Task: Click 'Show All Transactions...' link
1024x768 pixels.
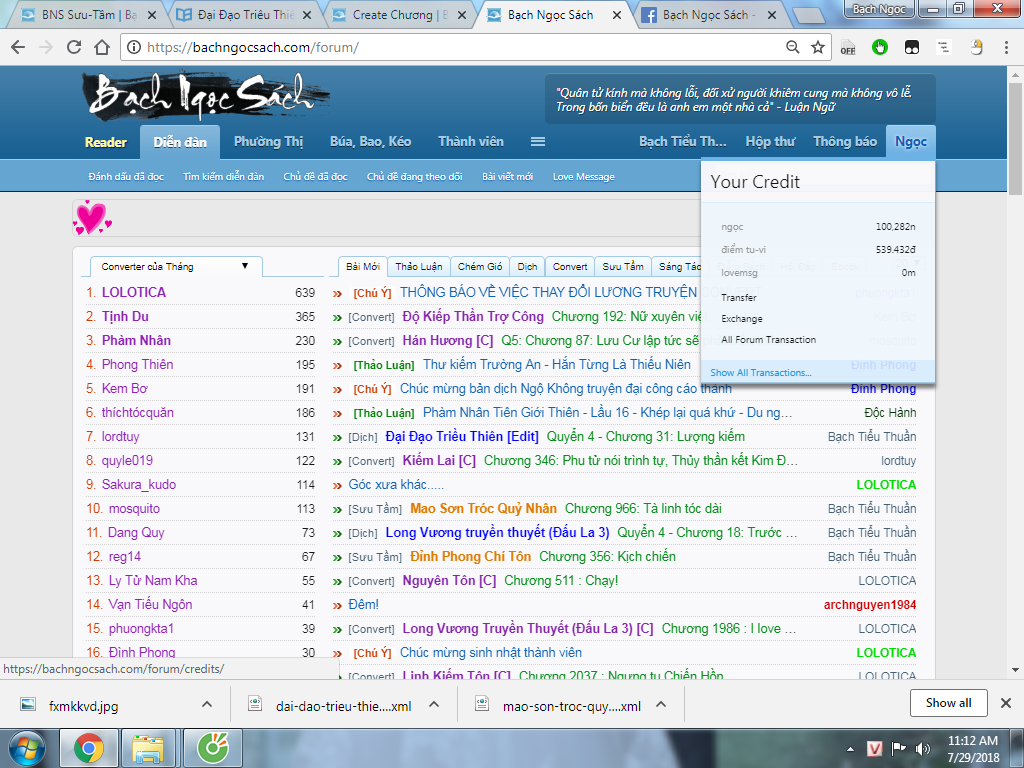Action: pos(761,373)
